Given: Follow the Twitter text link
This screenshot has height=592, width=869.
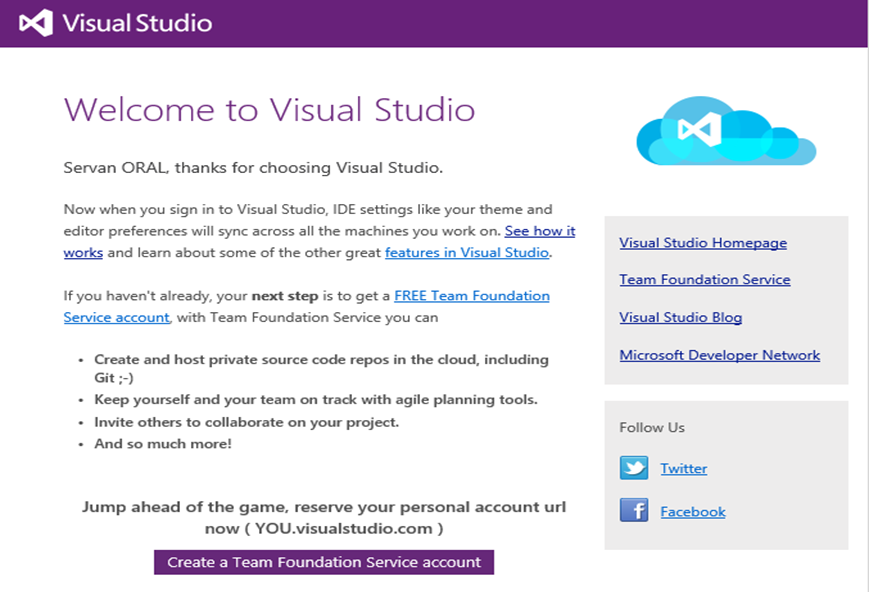Looking at the screenshot, I should (x=683, y=468).
